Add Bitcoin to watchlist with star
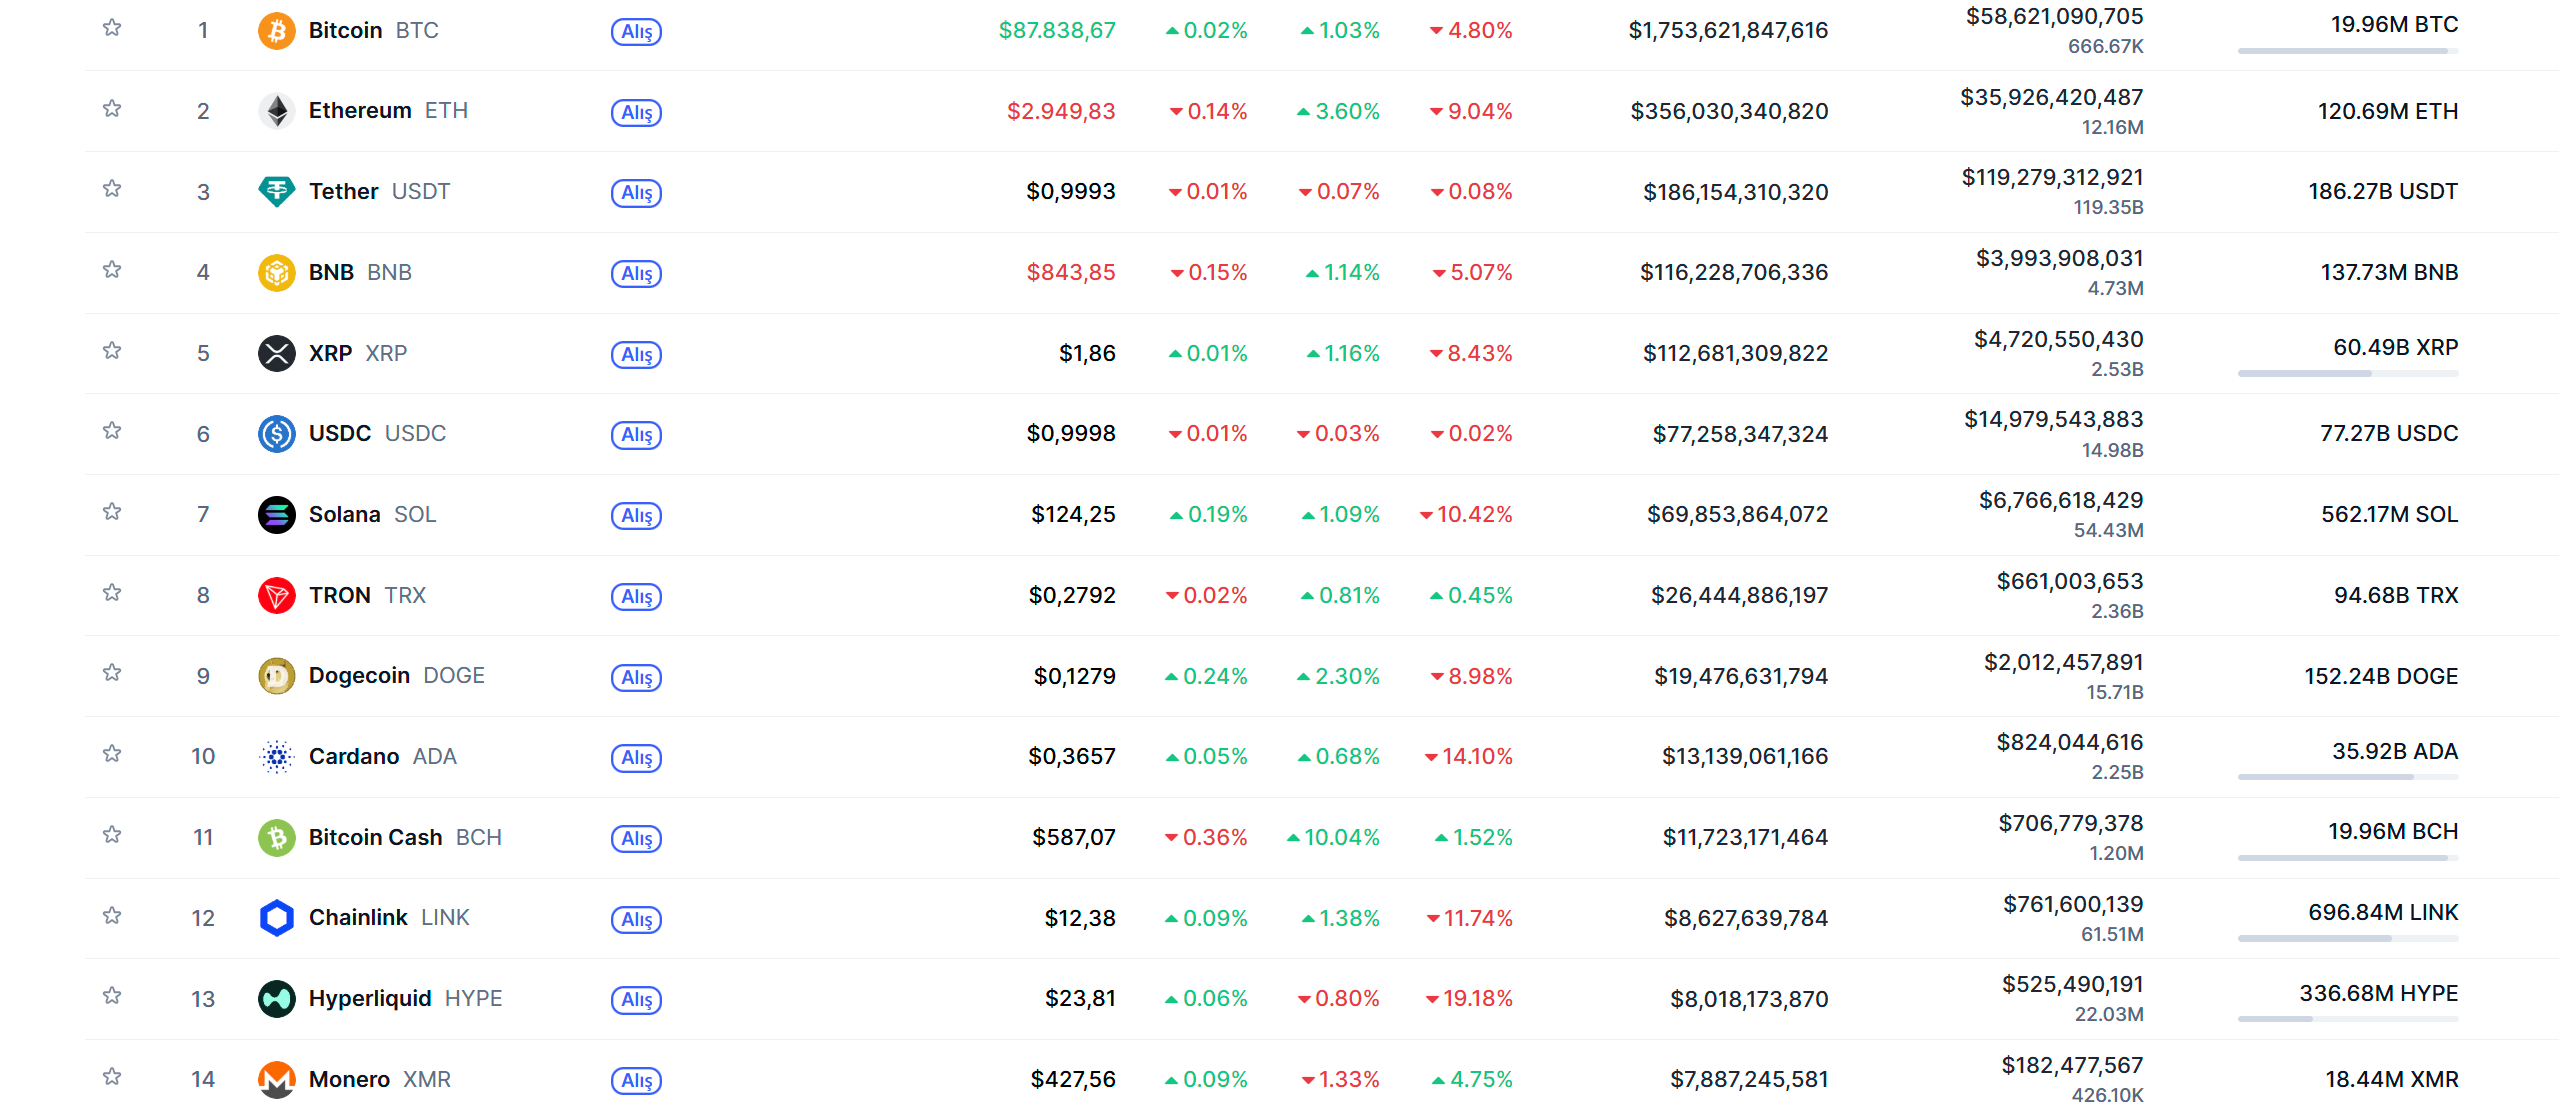 point(112,28)
